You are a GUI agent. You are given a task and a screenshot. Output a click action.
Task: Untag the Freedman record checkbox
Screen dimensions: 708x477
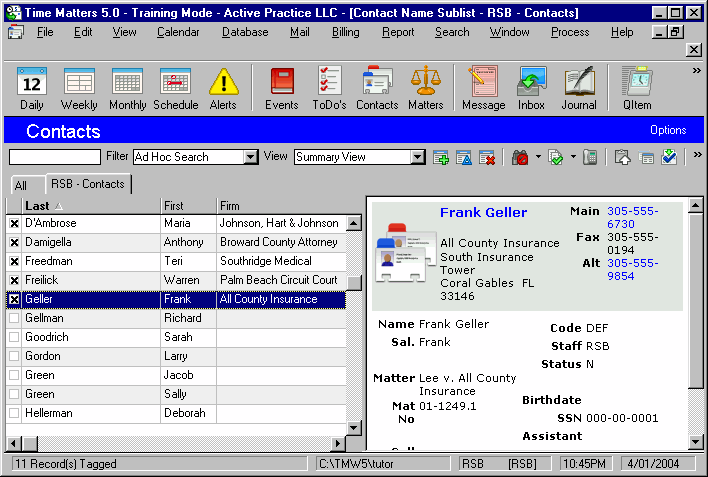[14, 262]
